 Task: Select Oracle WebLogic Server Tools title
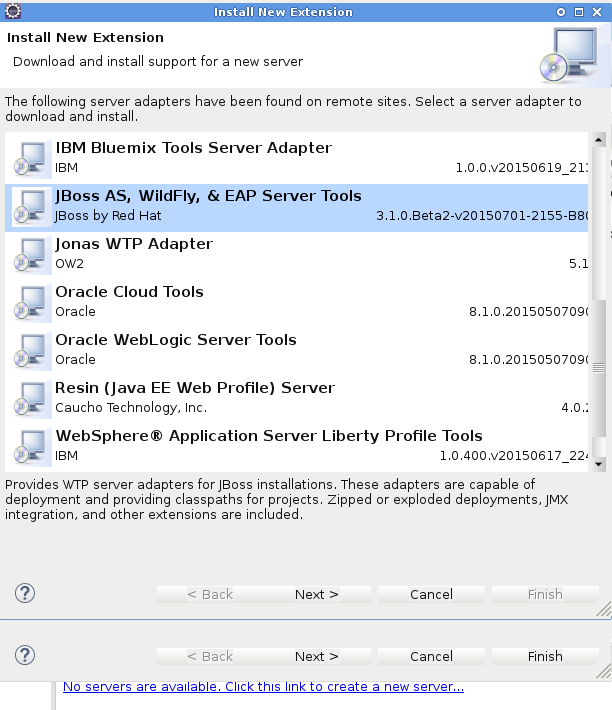pyautogui.click(x=176, y=340)
